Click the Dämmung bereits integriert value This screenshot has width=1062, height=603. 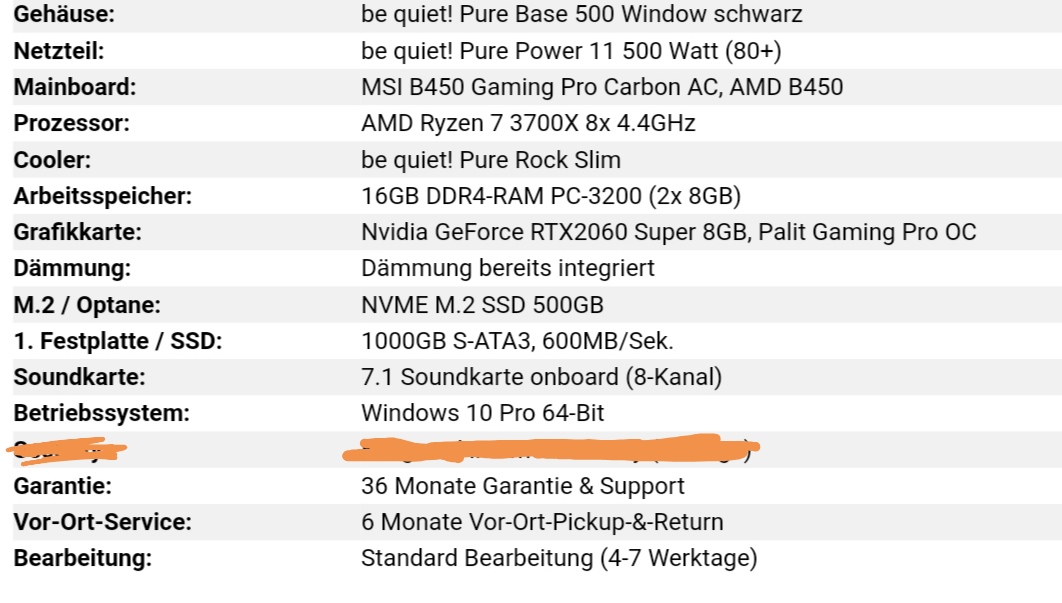click(x=508, y=268)
